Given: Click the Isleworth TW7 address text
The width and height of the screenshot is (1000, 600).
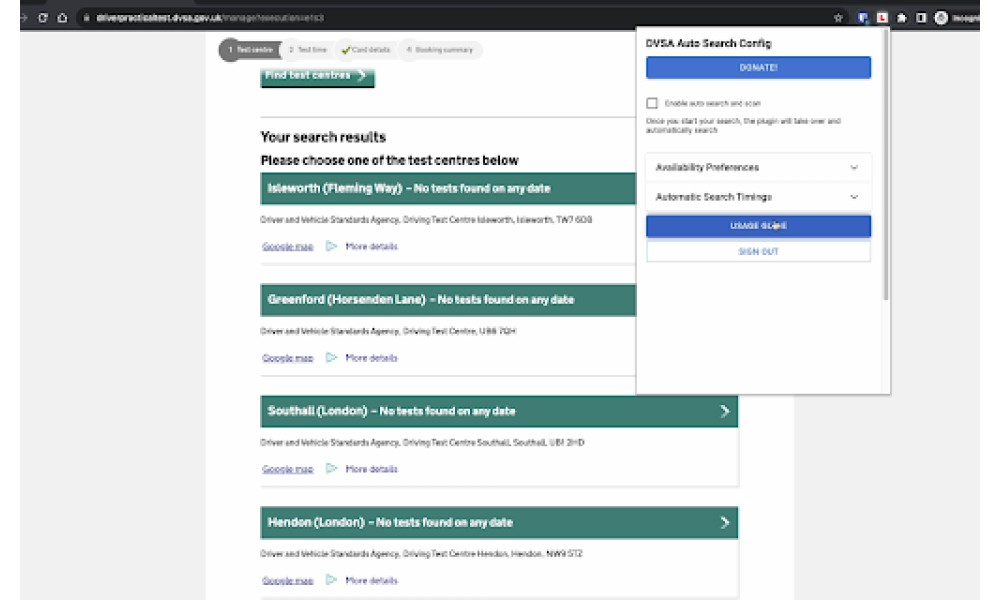Looking at the screenshot, I should (x=426, y=220).
